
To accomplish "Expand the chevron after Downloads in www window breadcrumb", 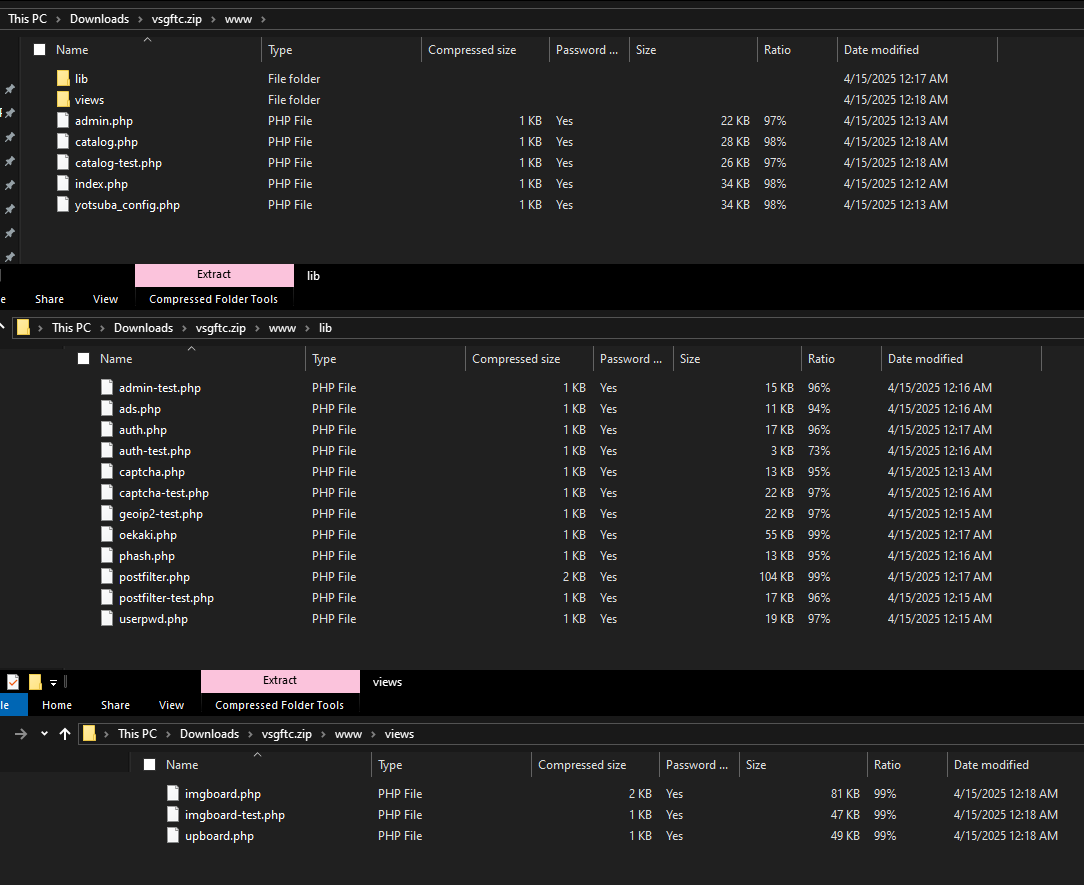I will click(x=140, y=19).
